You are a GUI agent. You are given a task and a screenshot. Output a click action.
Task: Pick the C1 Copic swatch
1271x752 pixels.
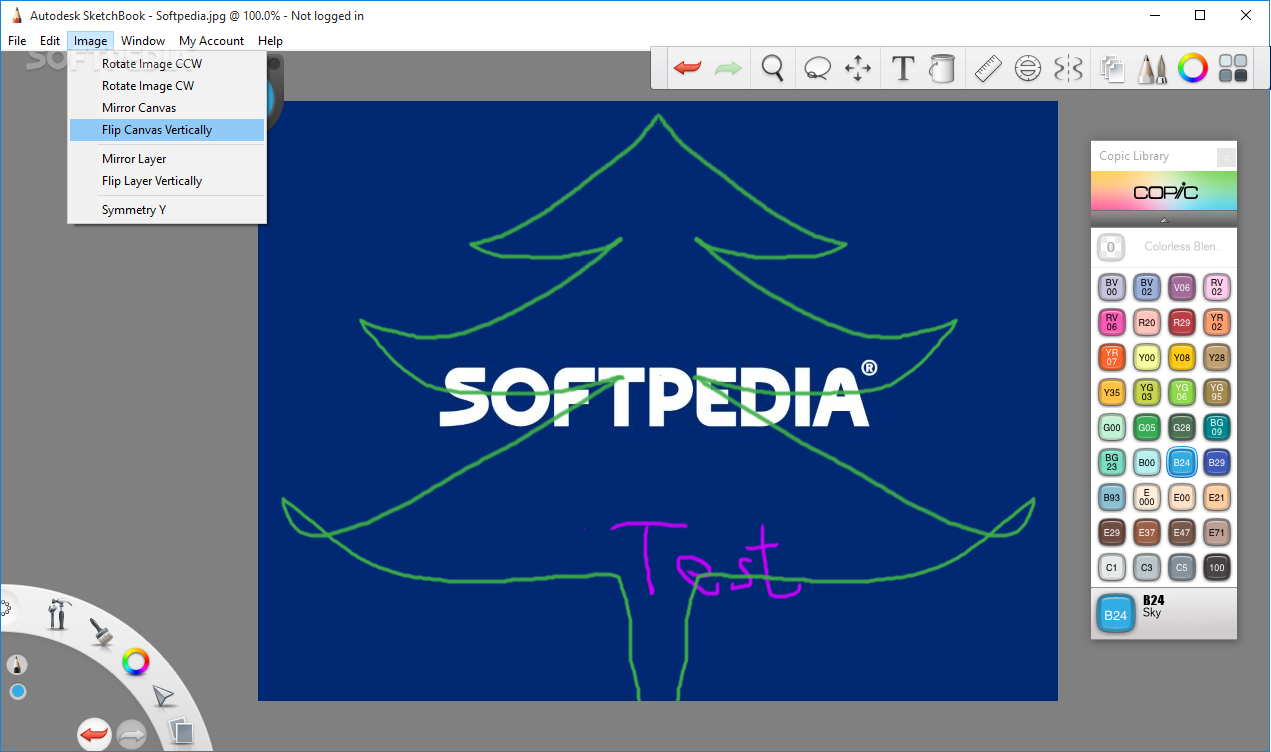[x=1112, y=568]
